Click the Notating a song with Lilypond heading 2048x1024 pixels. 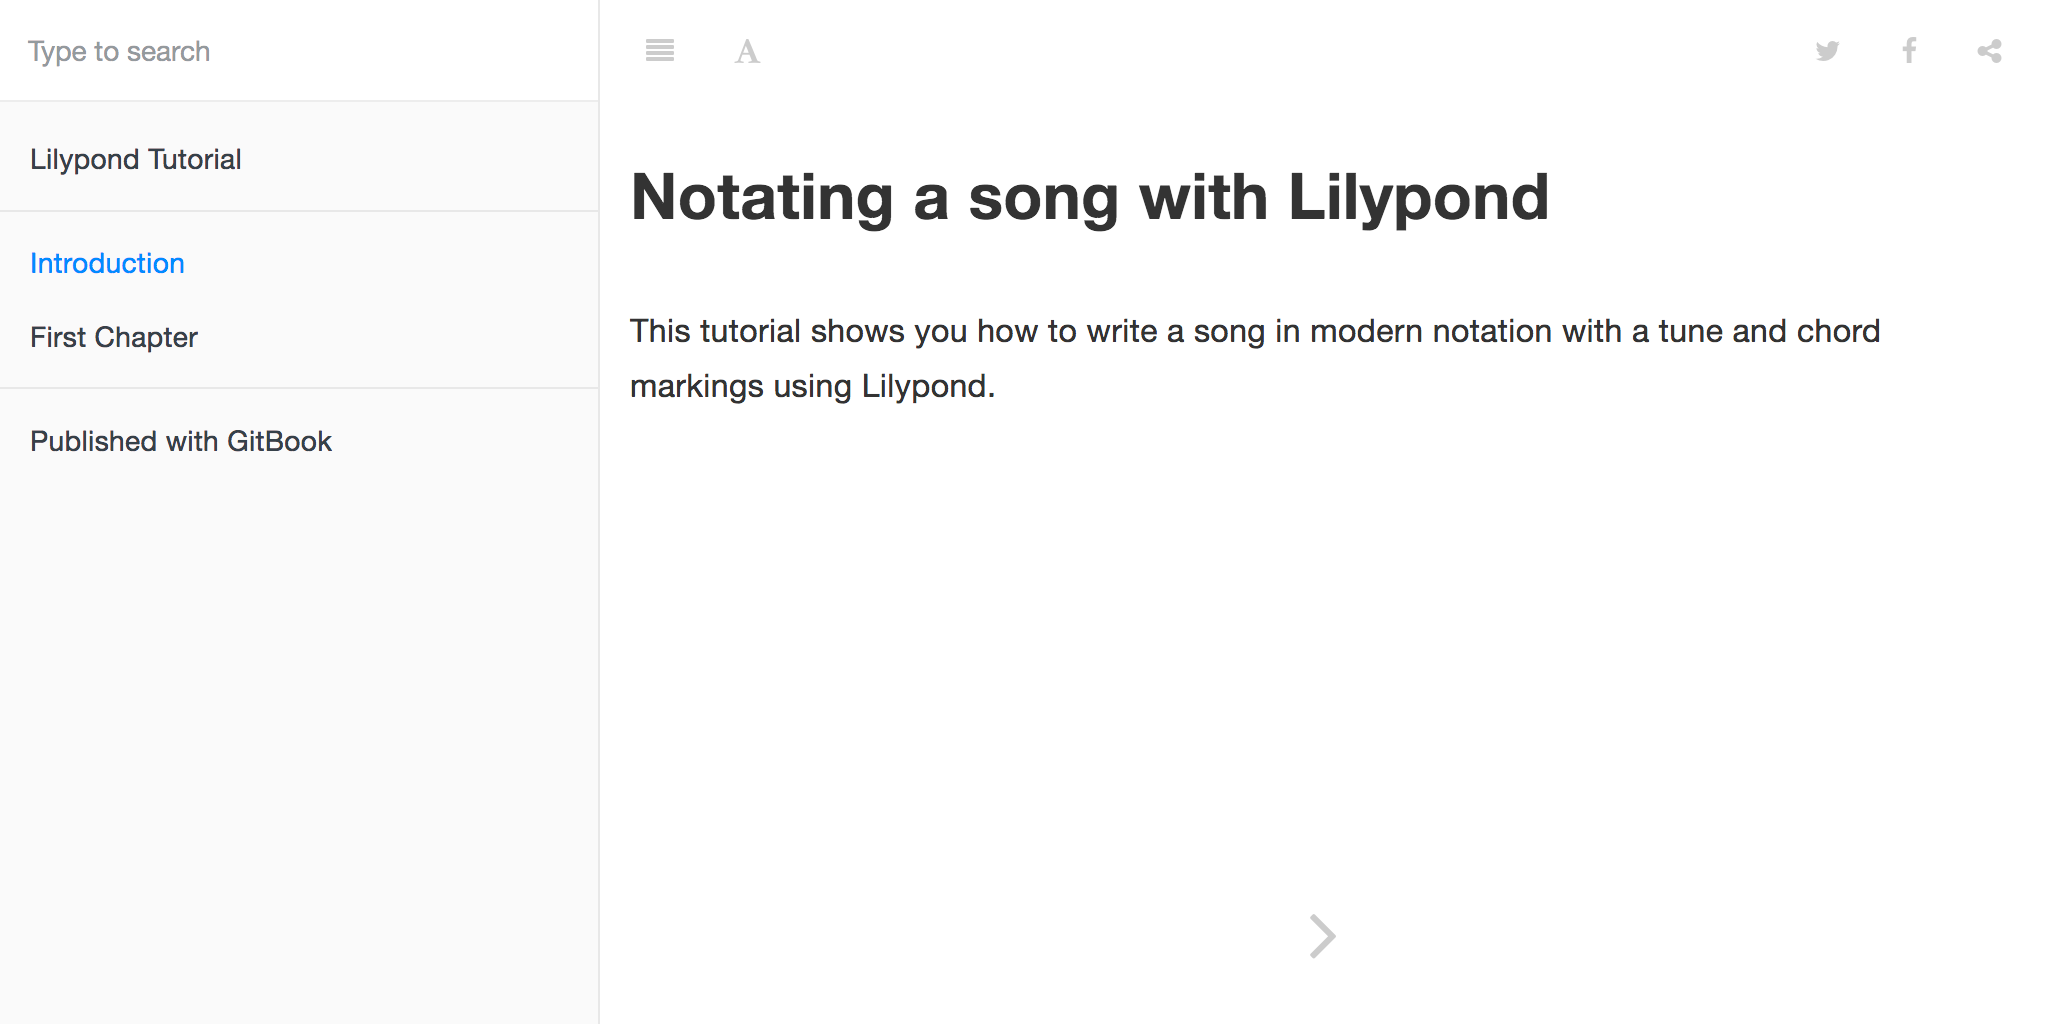pos(1090,197)
